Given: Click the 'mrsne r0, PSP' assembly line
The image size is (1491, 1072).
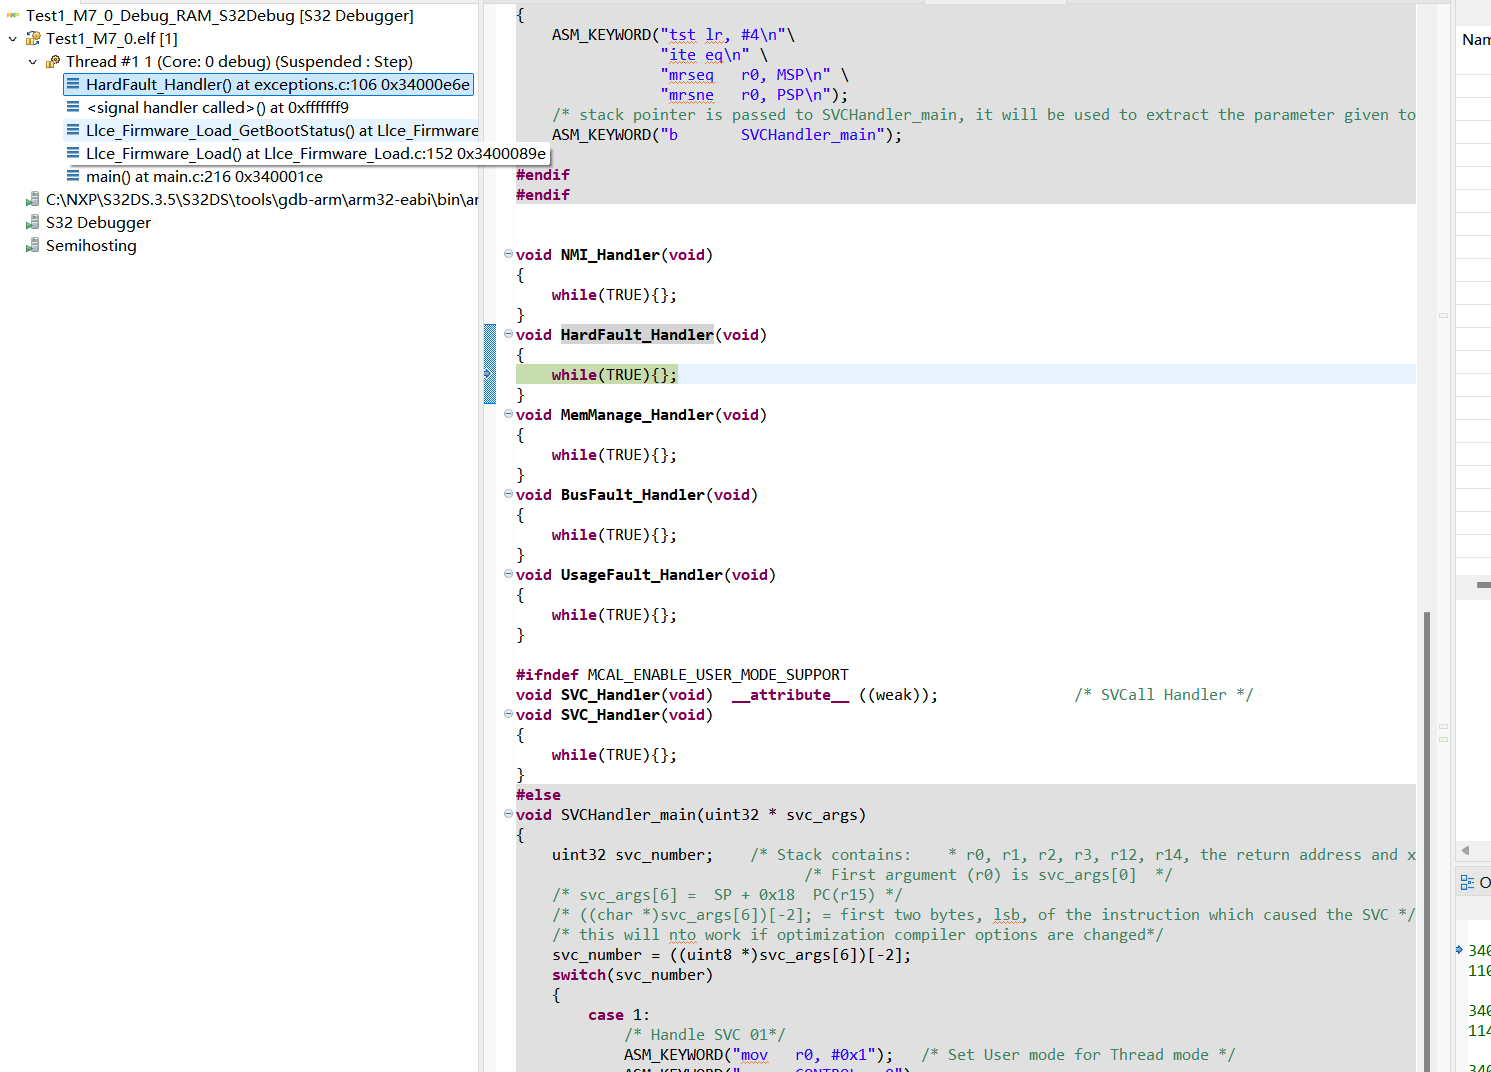Looking at the screenshot, I should pyautogui.click(x=754, y=95).
